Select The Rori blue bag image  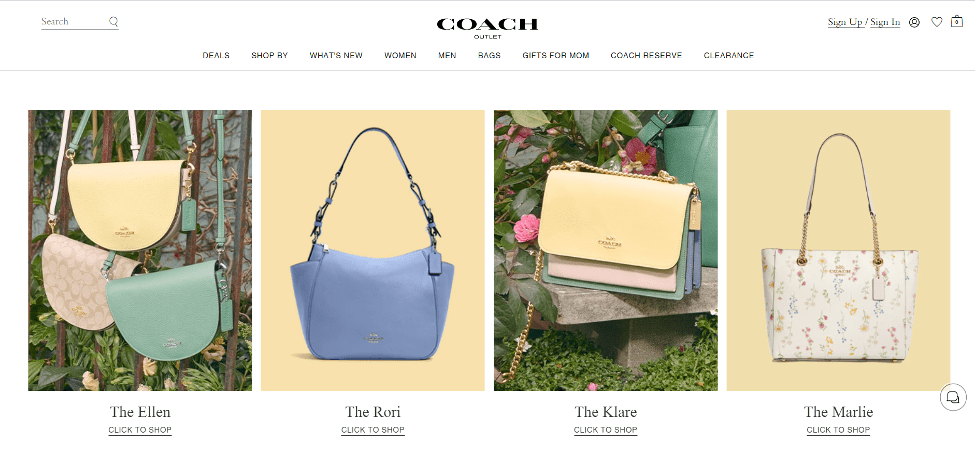click(373, 251)
